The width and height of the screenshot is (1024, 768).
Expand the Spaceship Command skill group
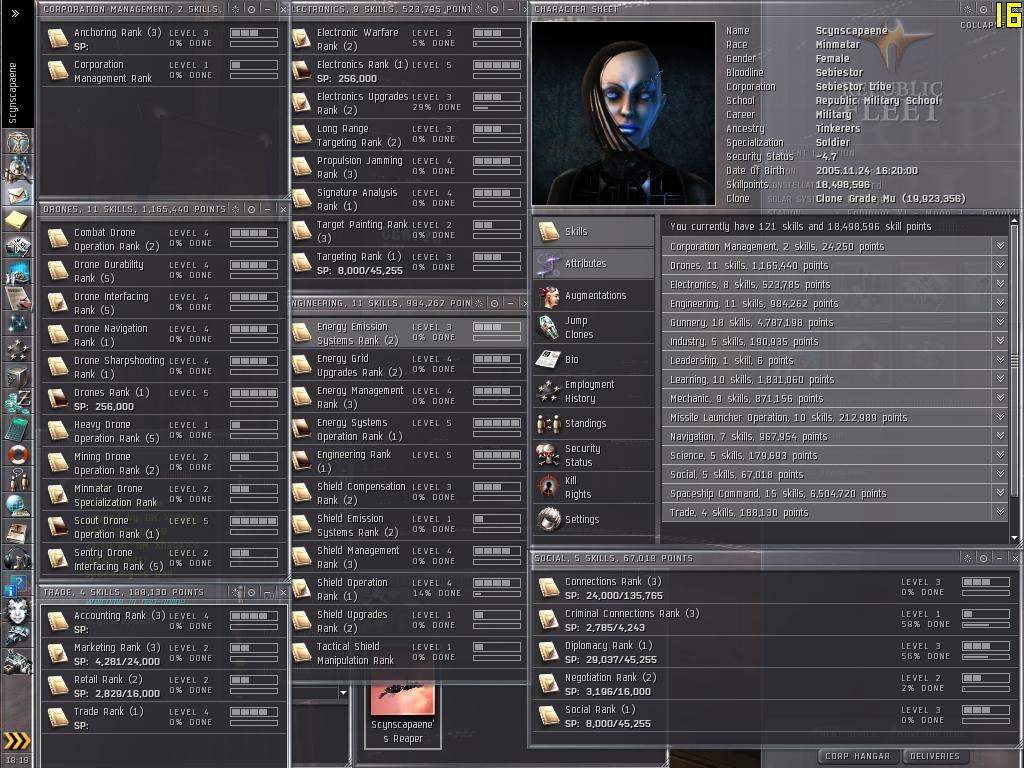1000,493
